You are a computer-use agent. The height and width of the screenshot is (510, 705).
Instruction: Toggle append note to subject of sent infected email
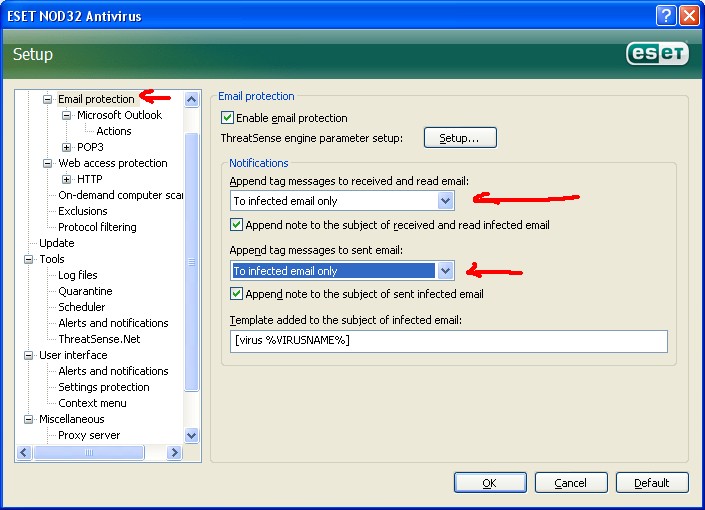pyautogui.click(x=236, y=294)
